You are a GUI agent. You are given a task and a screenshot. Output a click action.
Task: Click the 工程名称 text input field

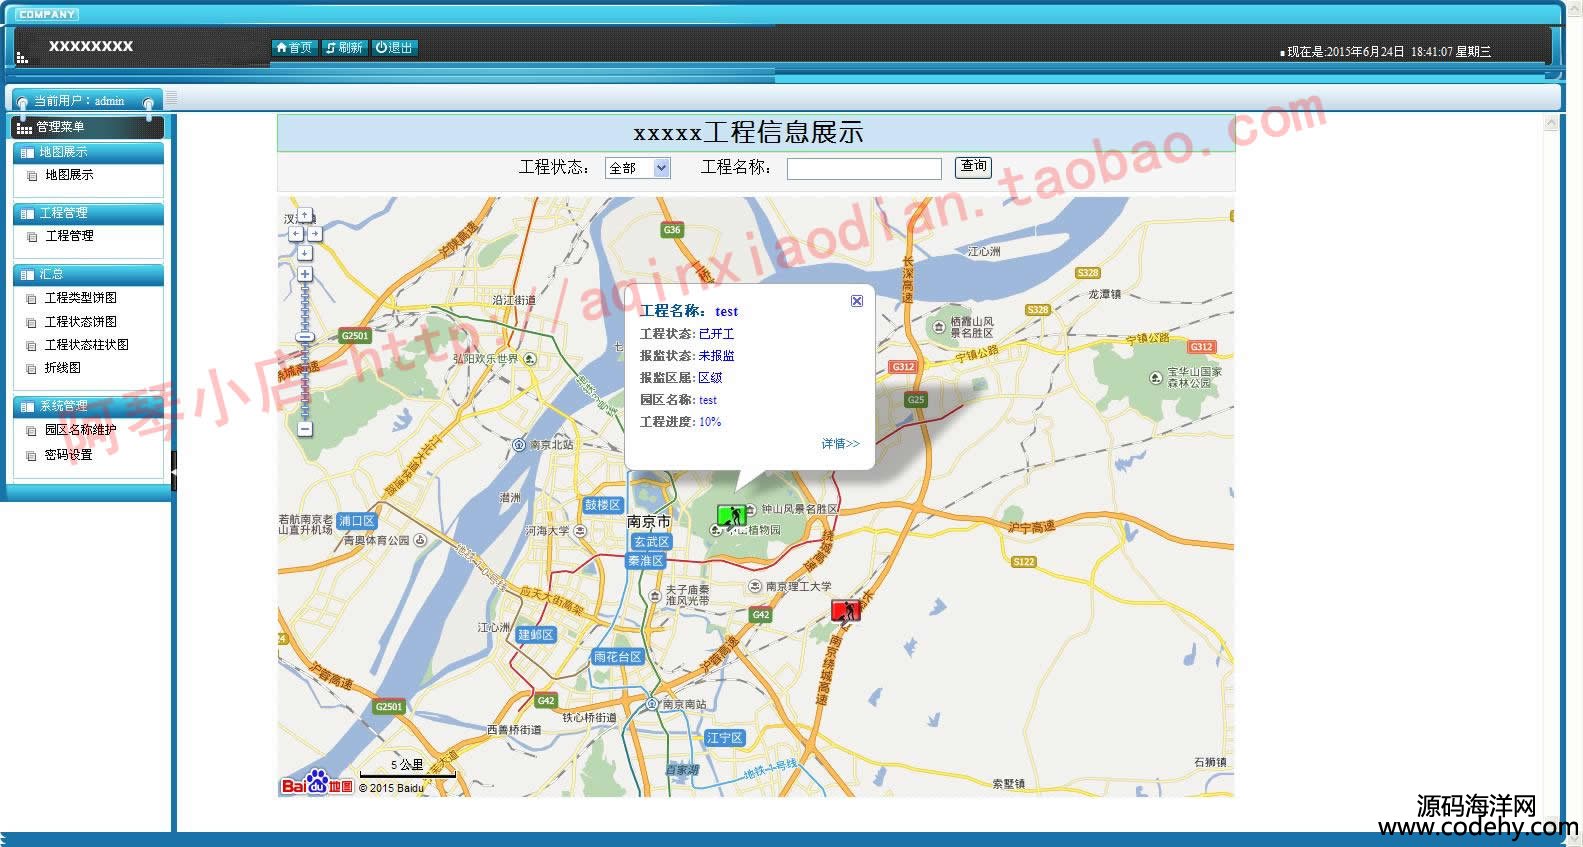(864, 169)
